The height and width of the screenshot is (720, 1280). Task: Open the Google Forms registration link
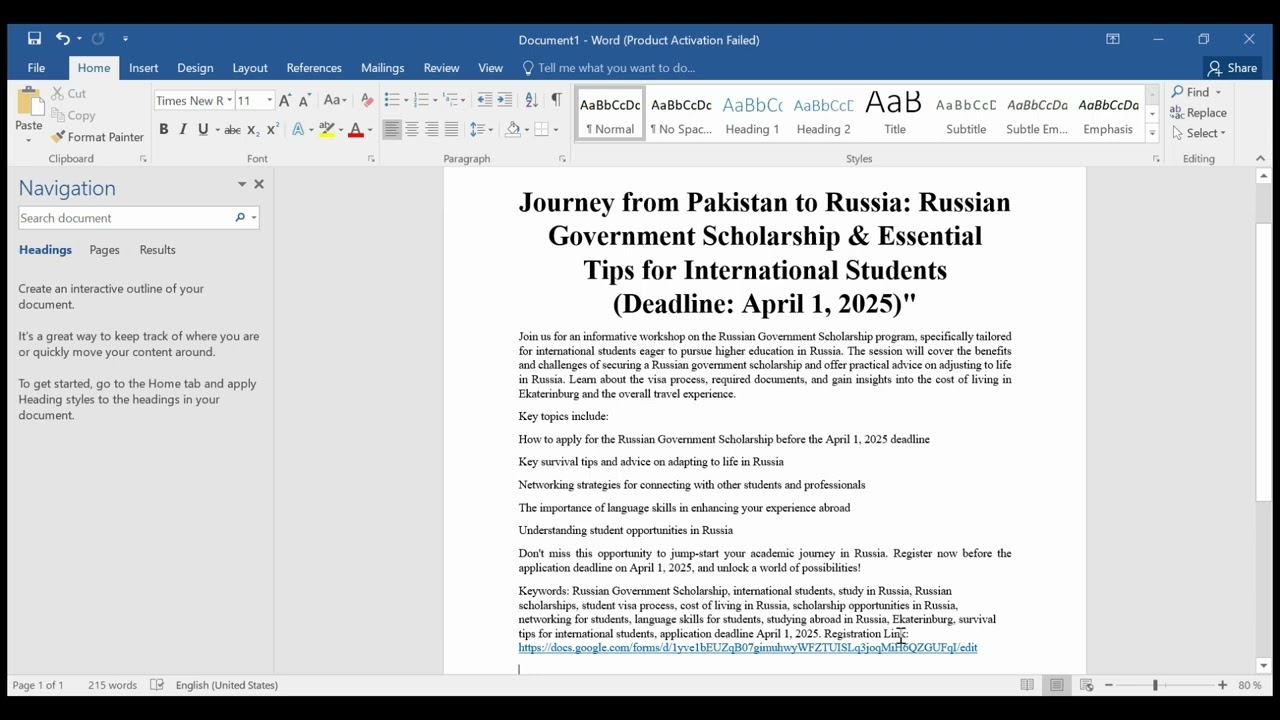click(748, 648)
